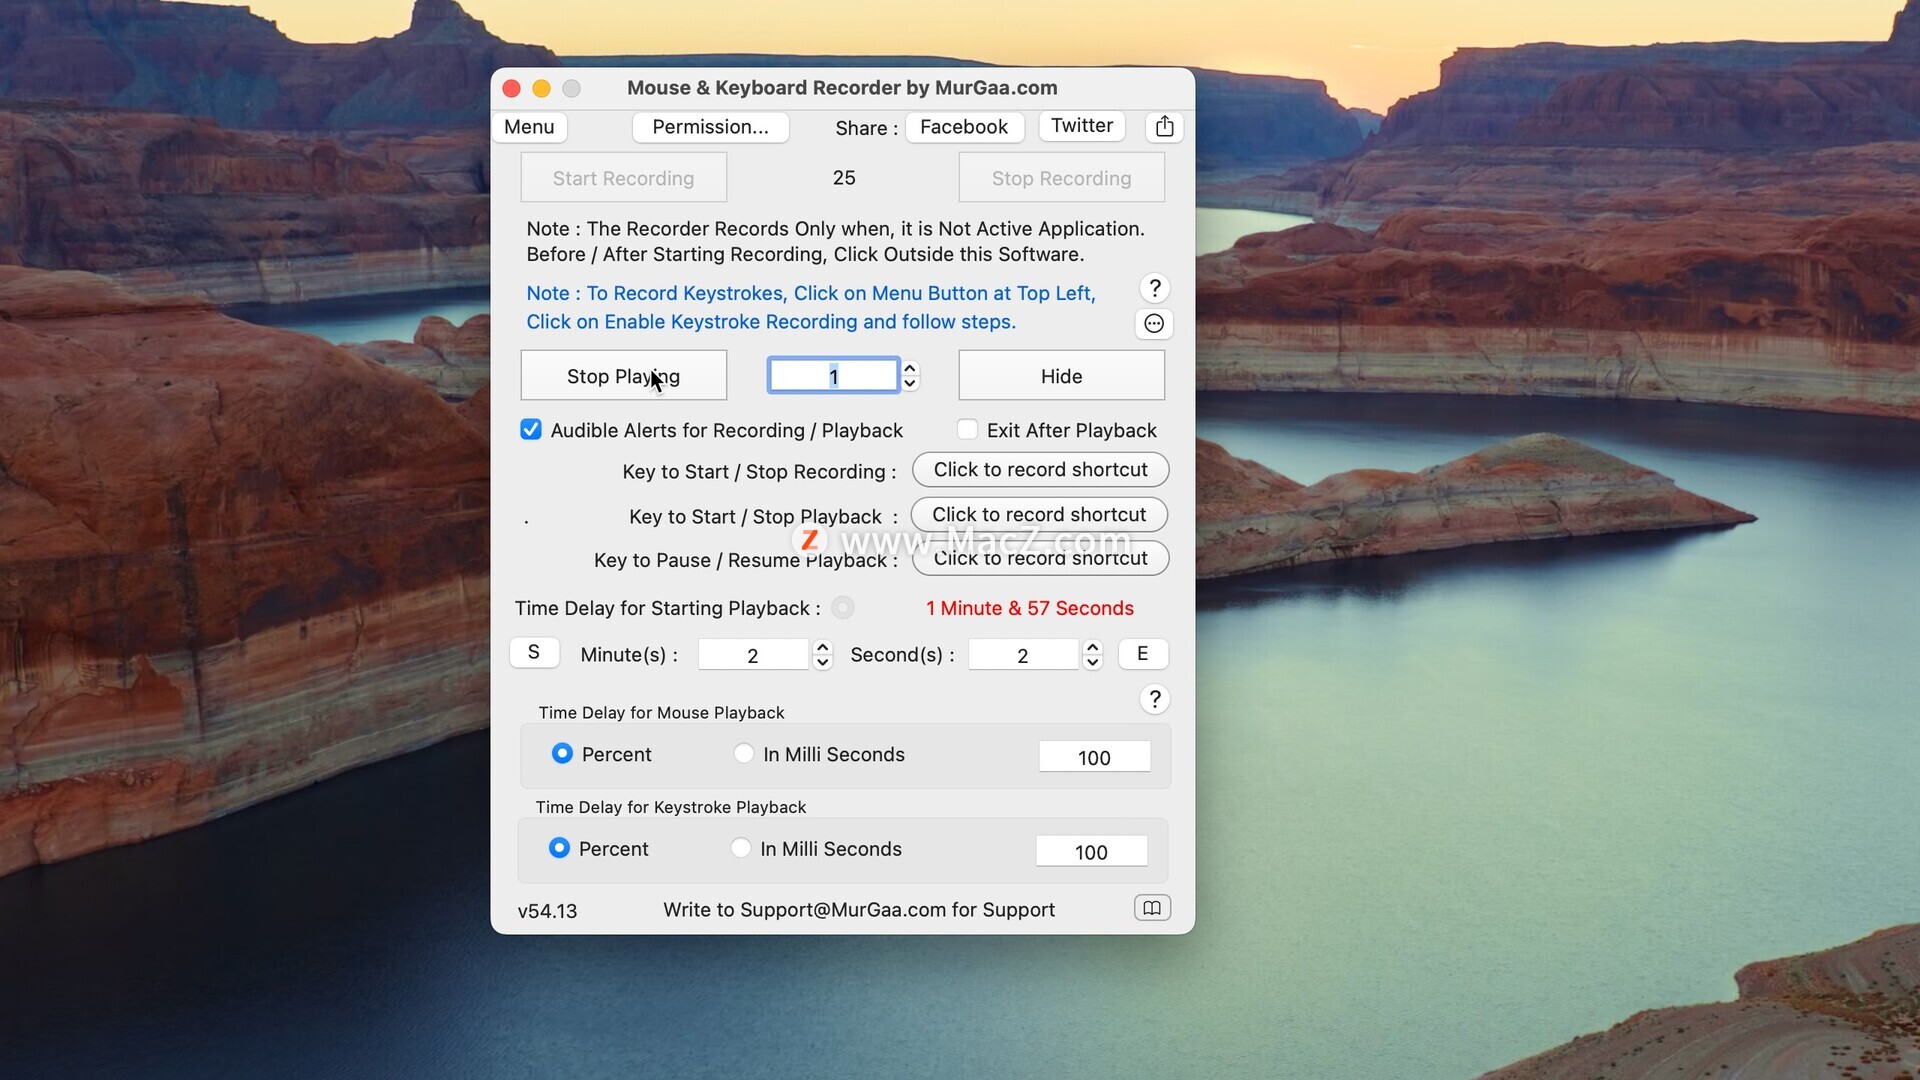Viewport: 1920px width, 1080px height.
Task: Hide the recorder window
Action: coord(1061,376)
